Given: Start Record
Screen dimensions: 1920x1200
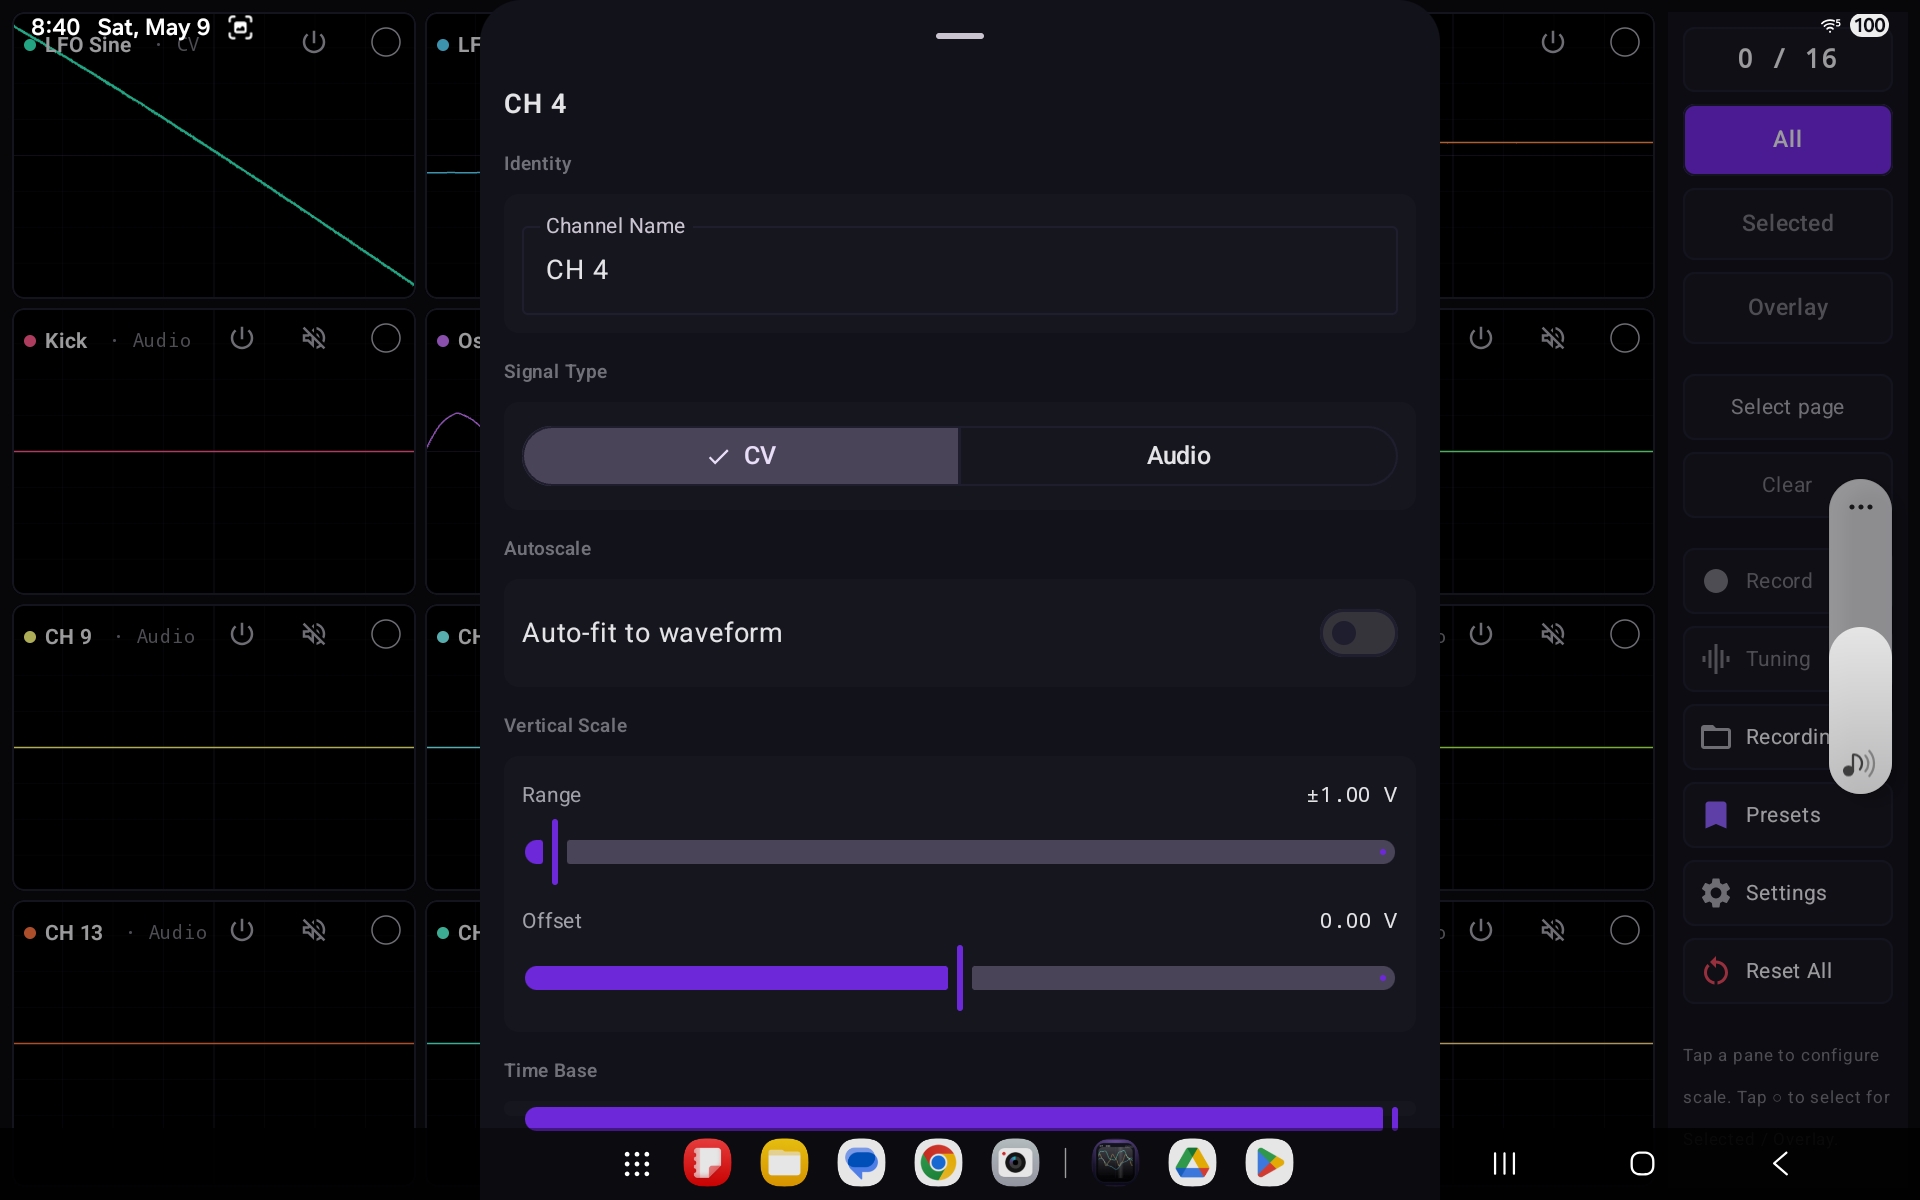Looking at the screenshot, I should (x=1758, y=581).
